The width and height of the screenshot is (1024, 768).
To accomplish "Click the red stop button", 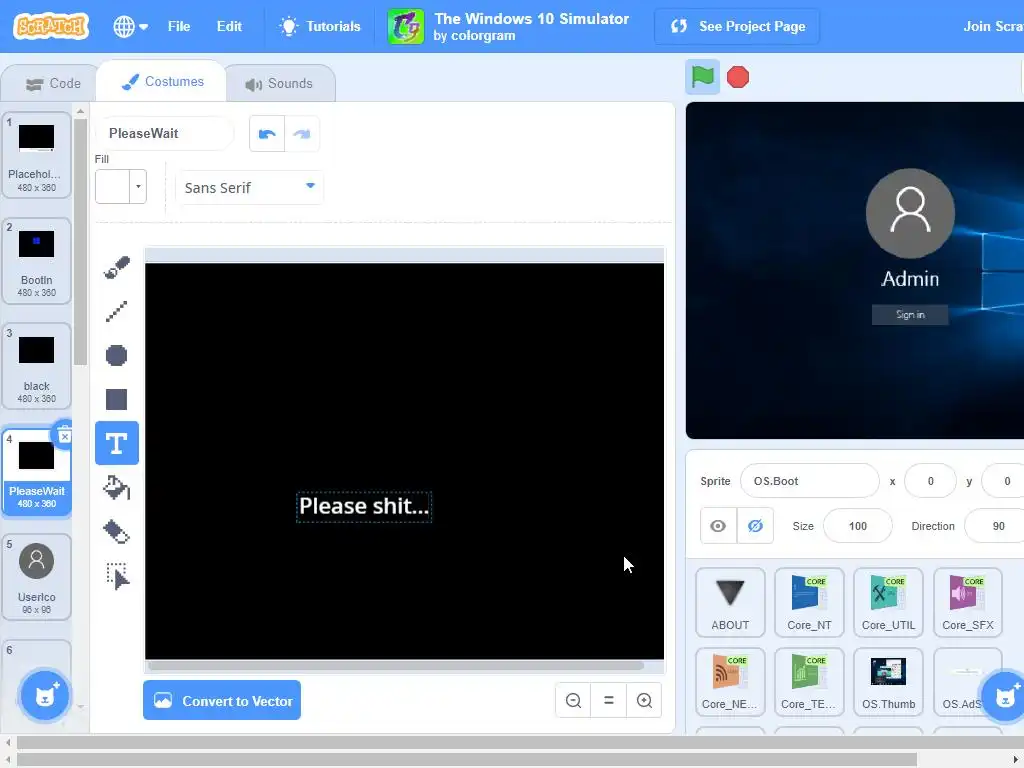I will click(x=738, y=77).
